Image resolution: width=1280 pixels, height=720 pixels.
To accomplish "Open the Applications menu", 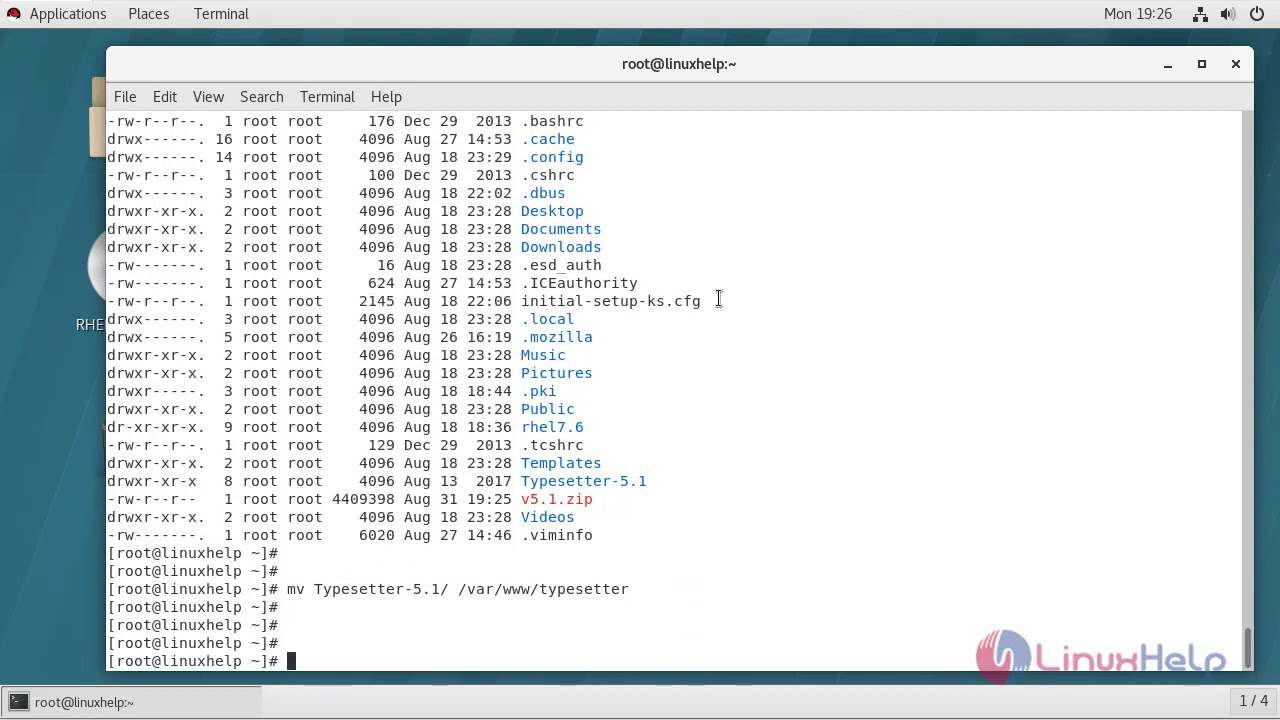I will (x=68, y=14).
